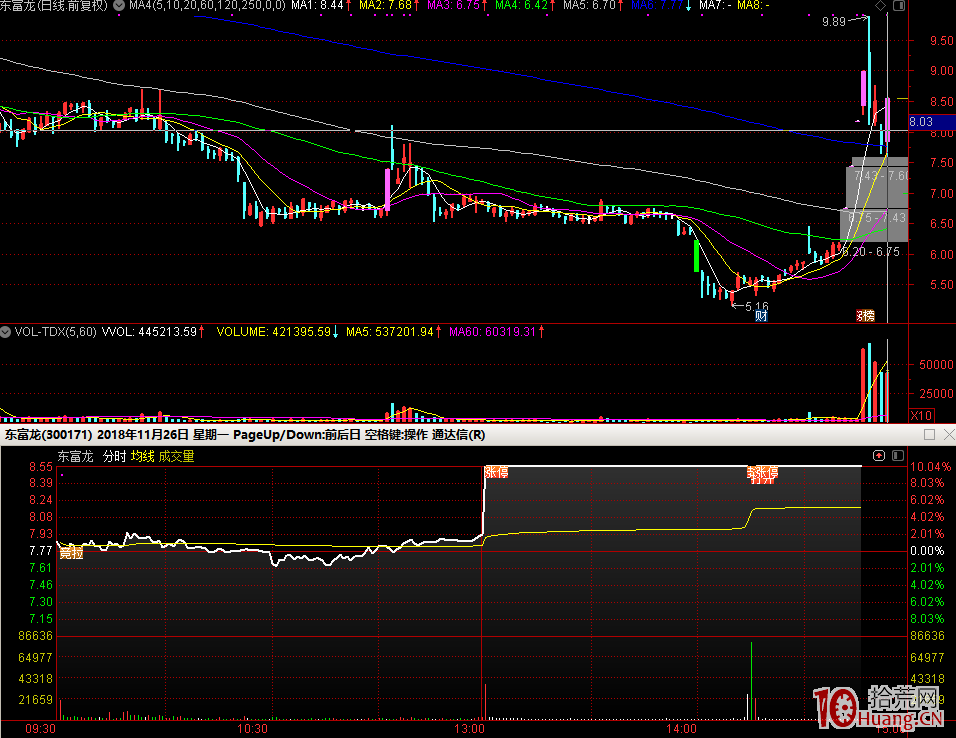The height and width of the screenshot is (738, 956).
Task: Click the red record icon in intraday header
Action: pos(879,456)
